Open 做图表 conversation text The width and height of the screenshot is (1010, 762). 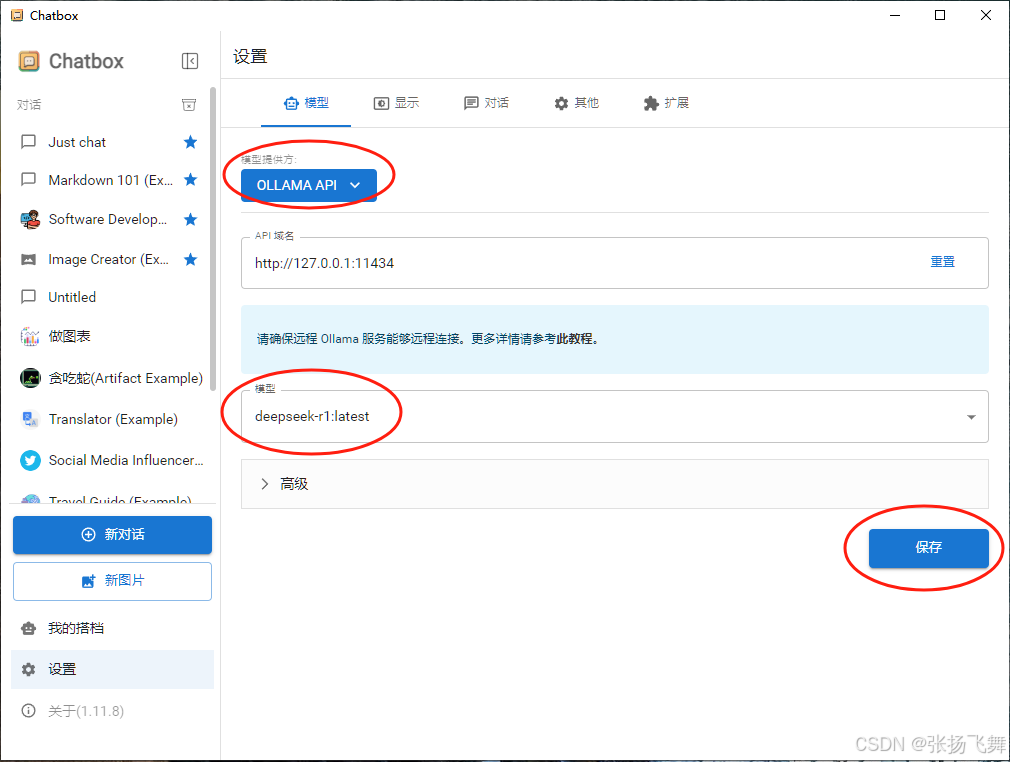(x=70, y=336)
